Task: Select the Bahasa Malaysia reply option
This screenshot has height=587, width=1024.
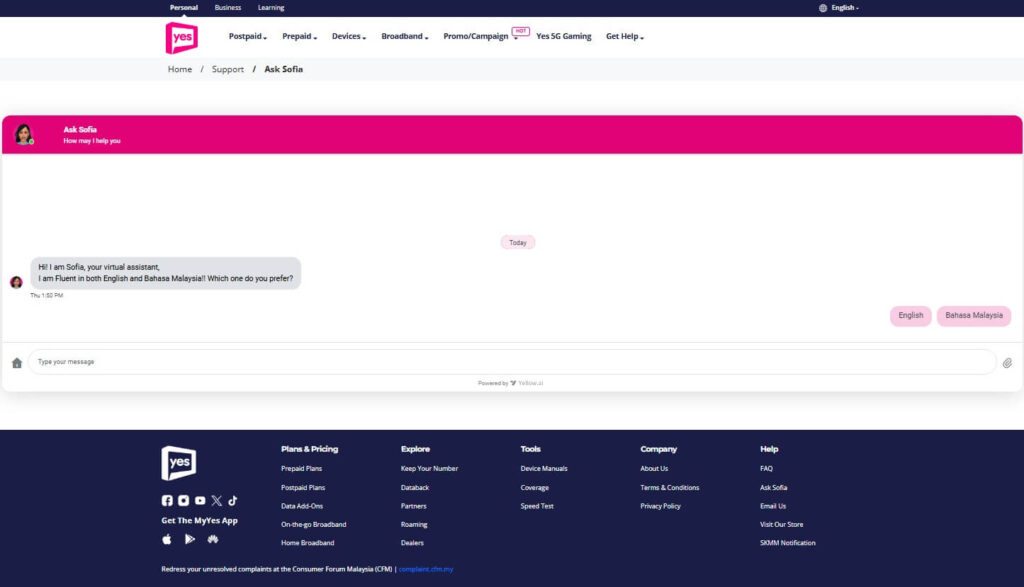Action: coord(973,316)
